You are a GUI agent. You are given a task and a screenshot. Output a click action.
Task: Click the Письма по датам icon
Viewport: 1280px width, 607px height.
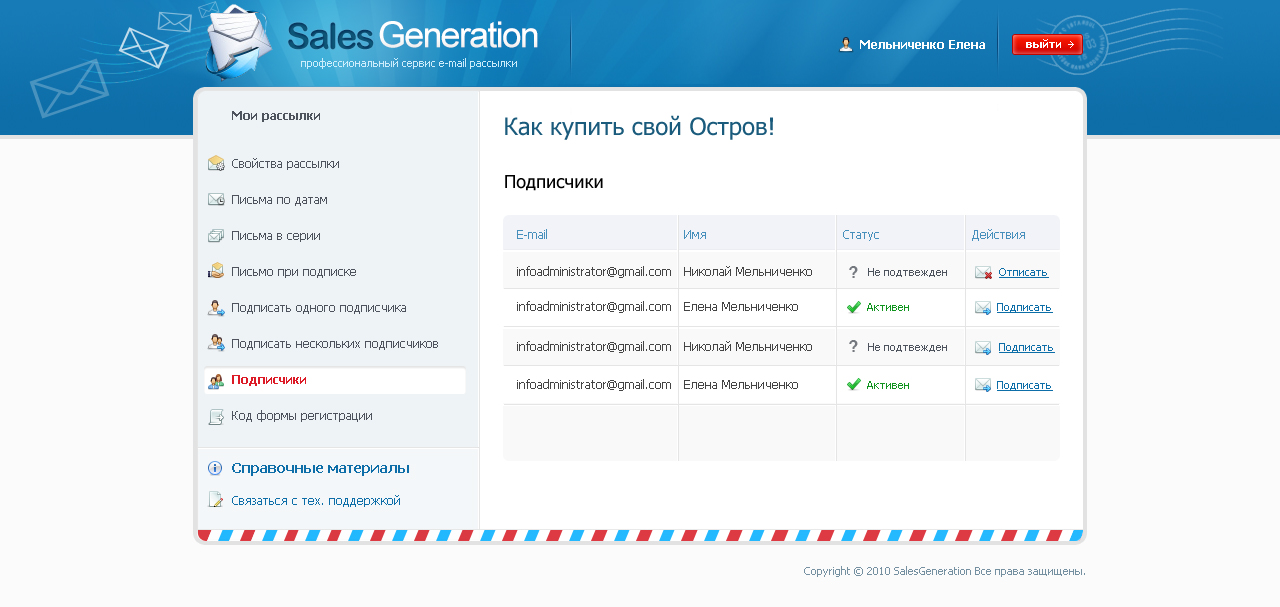pyautogui.click(x=216, y=200)
